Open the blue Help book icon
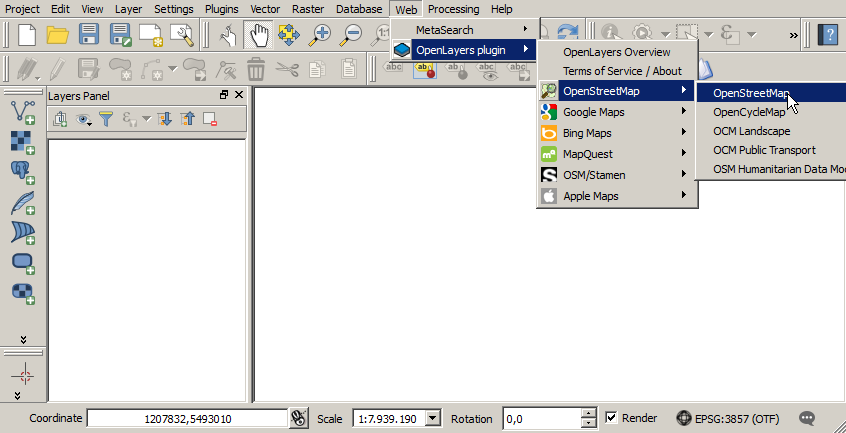The height and width of the screenshot is (433, 846). (x=828, y=35)
